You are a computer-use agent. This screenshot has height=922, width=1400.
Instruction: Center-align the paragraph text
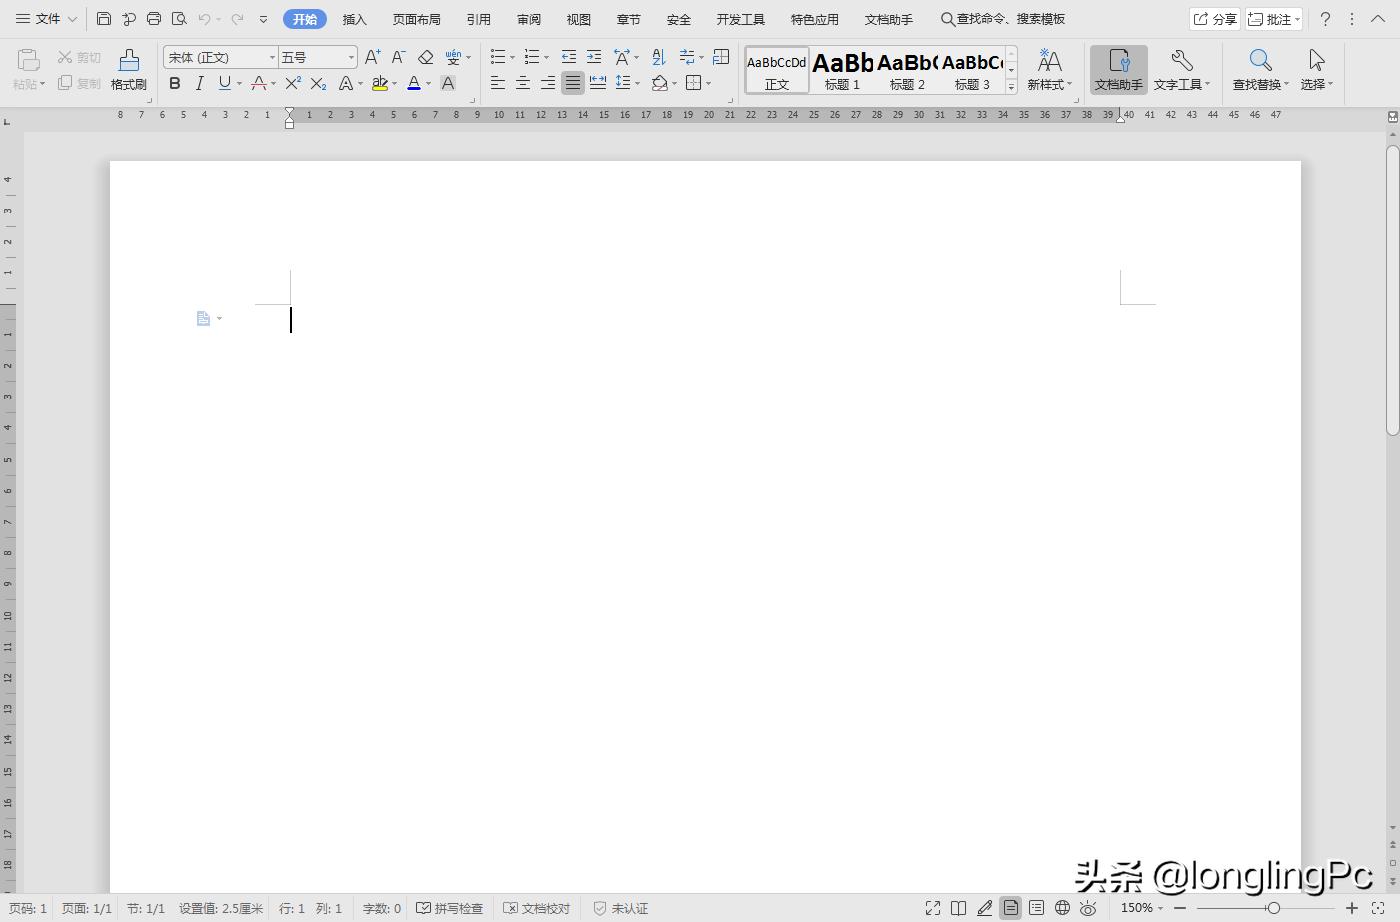point(522,84)
